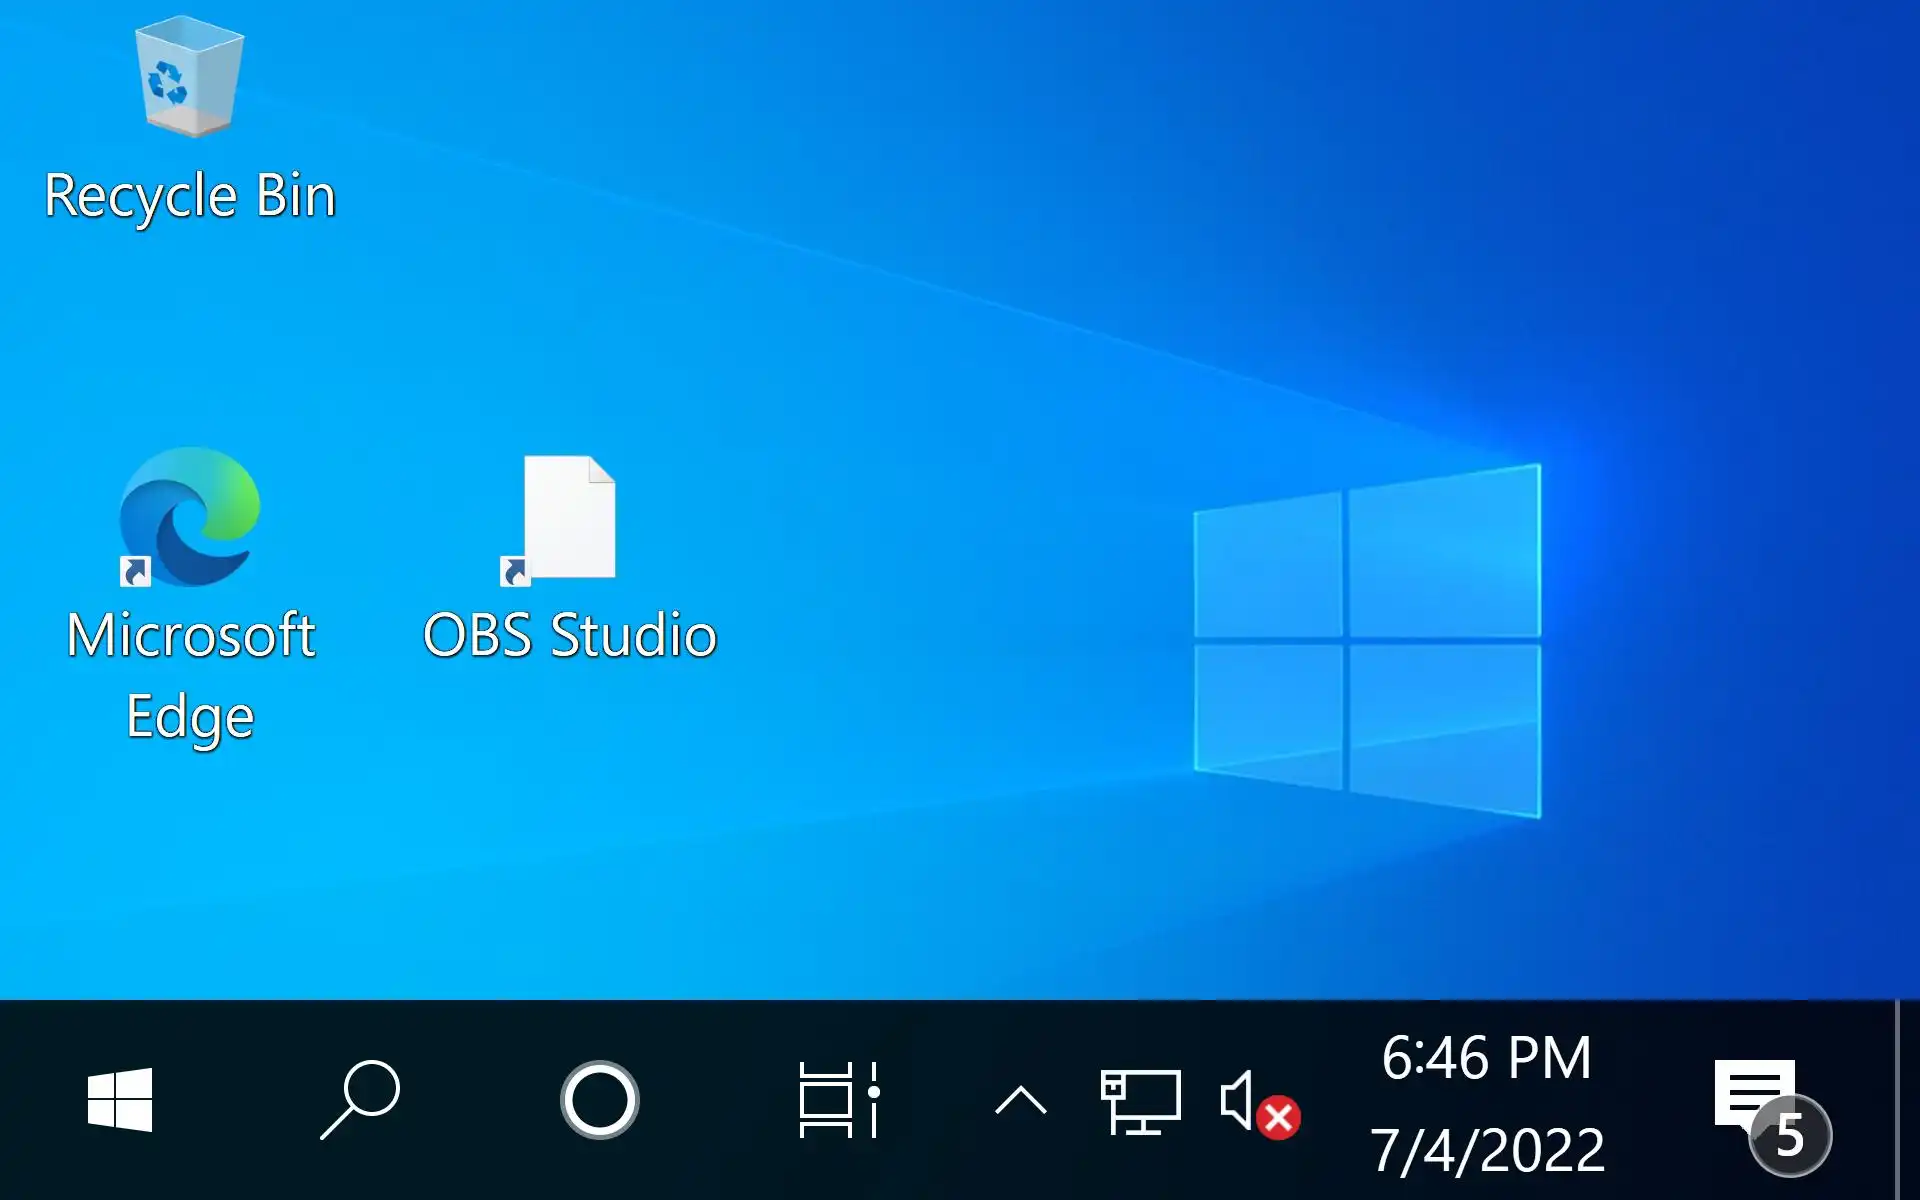The height and width of the screenshot is (1200, 1920).
Task: Select the OBS Studio shortcut icon
Action: [568, 518]
